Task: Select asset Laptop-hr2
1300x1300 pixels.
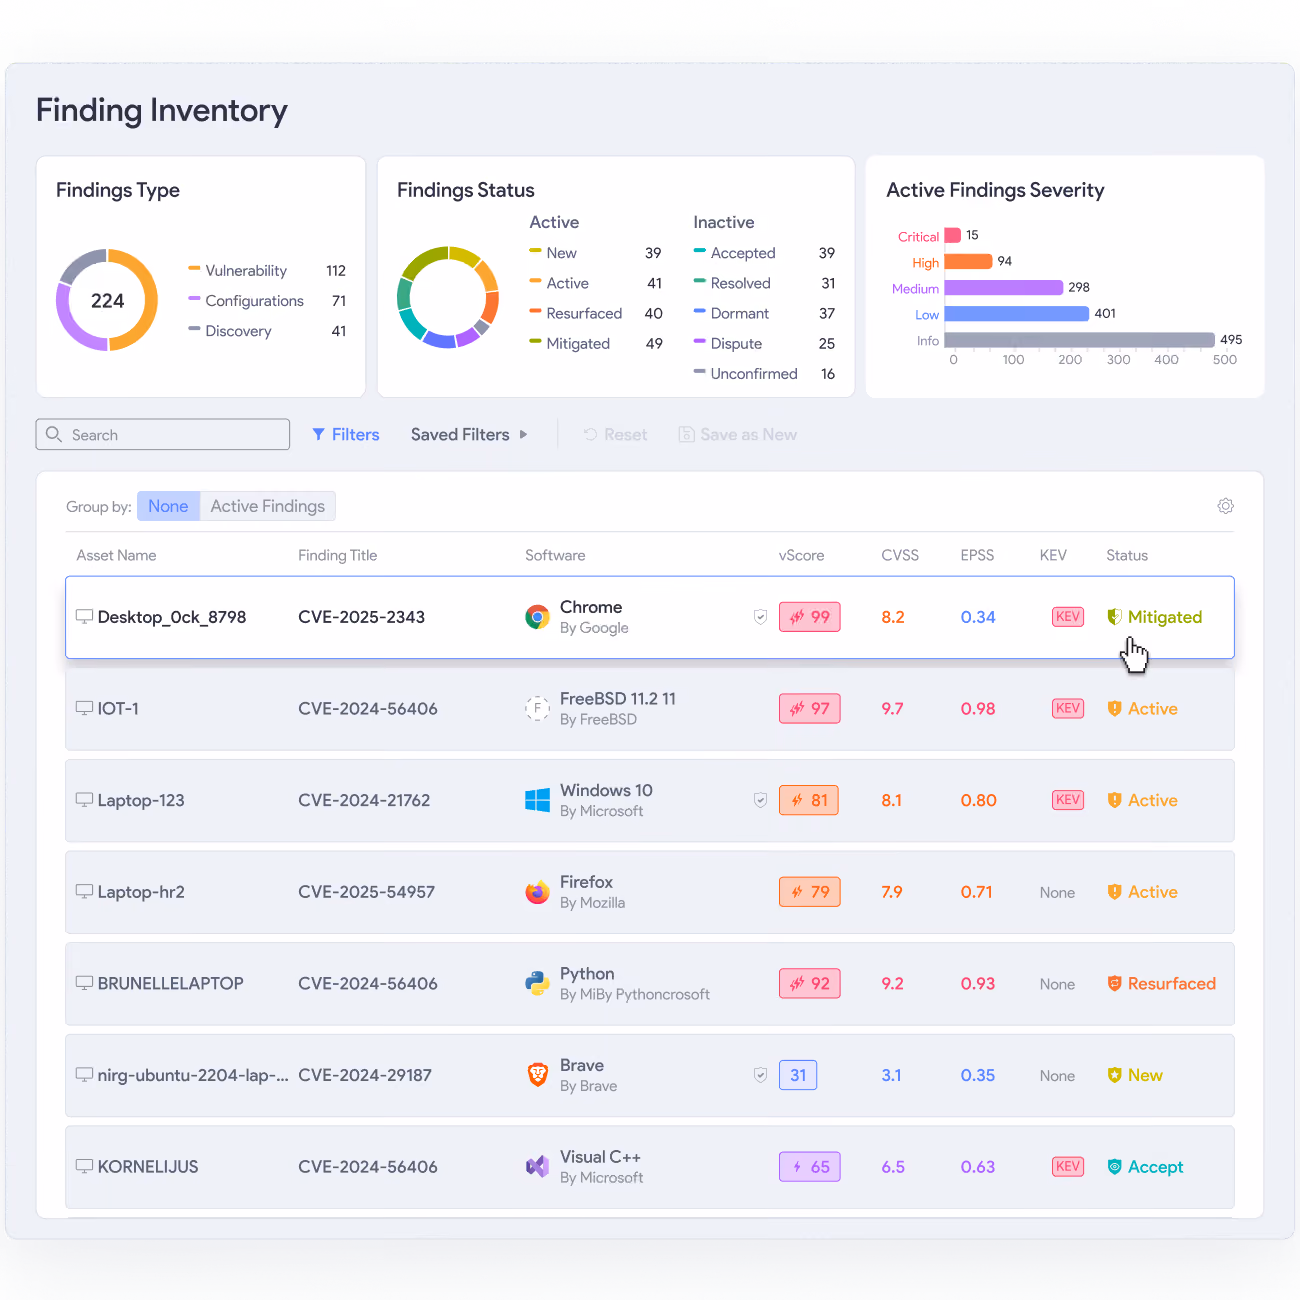Action: [x=141, y=892]
